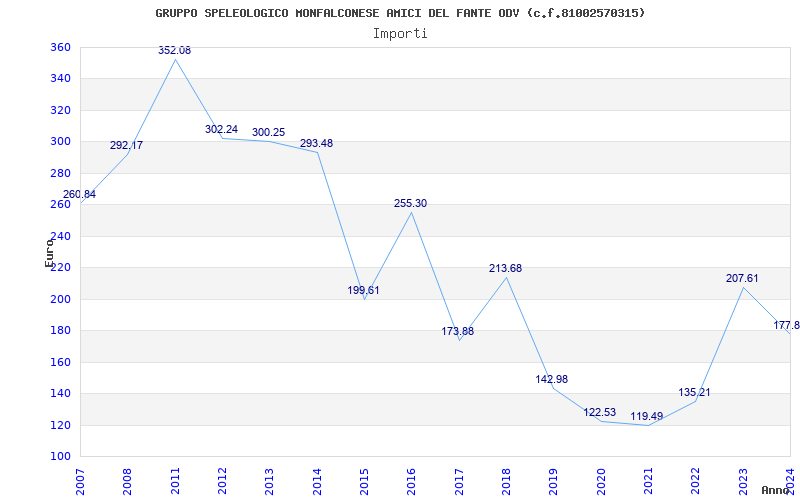Click the 2008 year label
The width and height of the screenshot is (800, 500).
click(128, 481)
